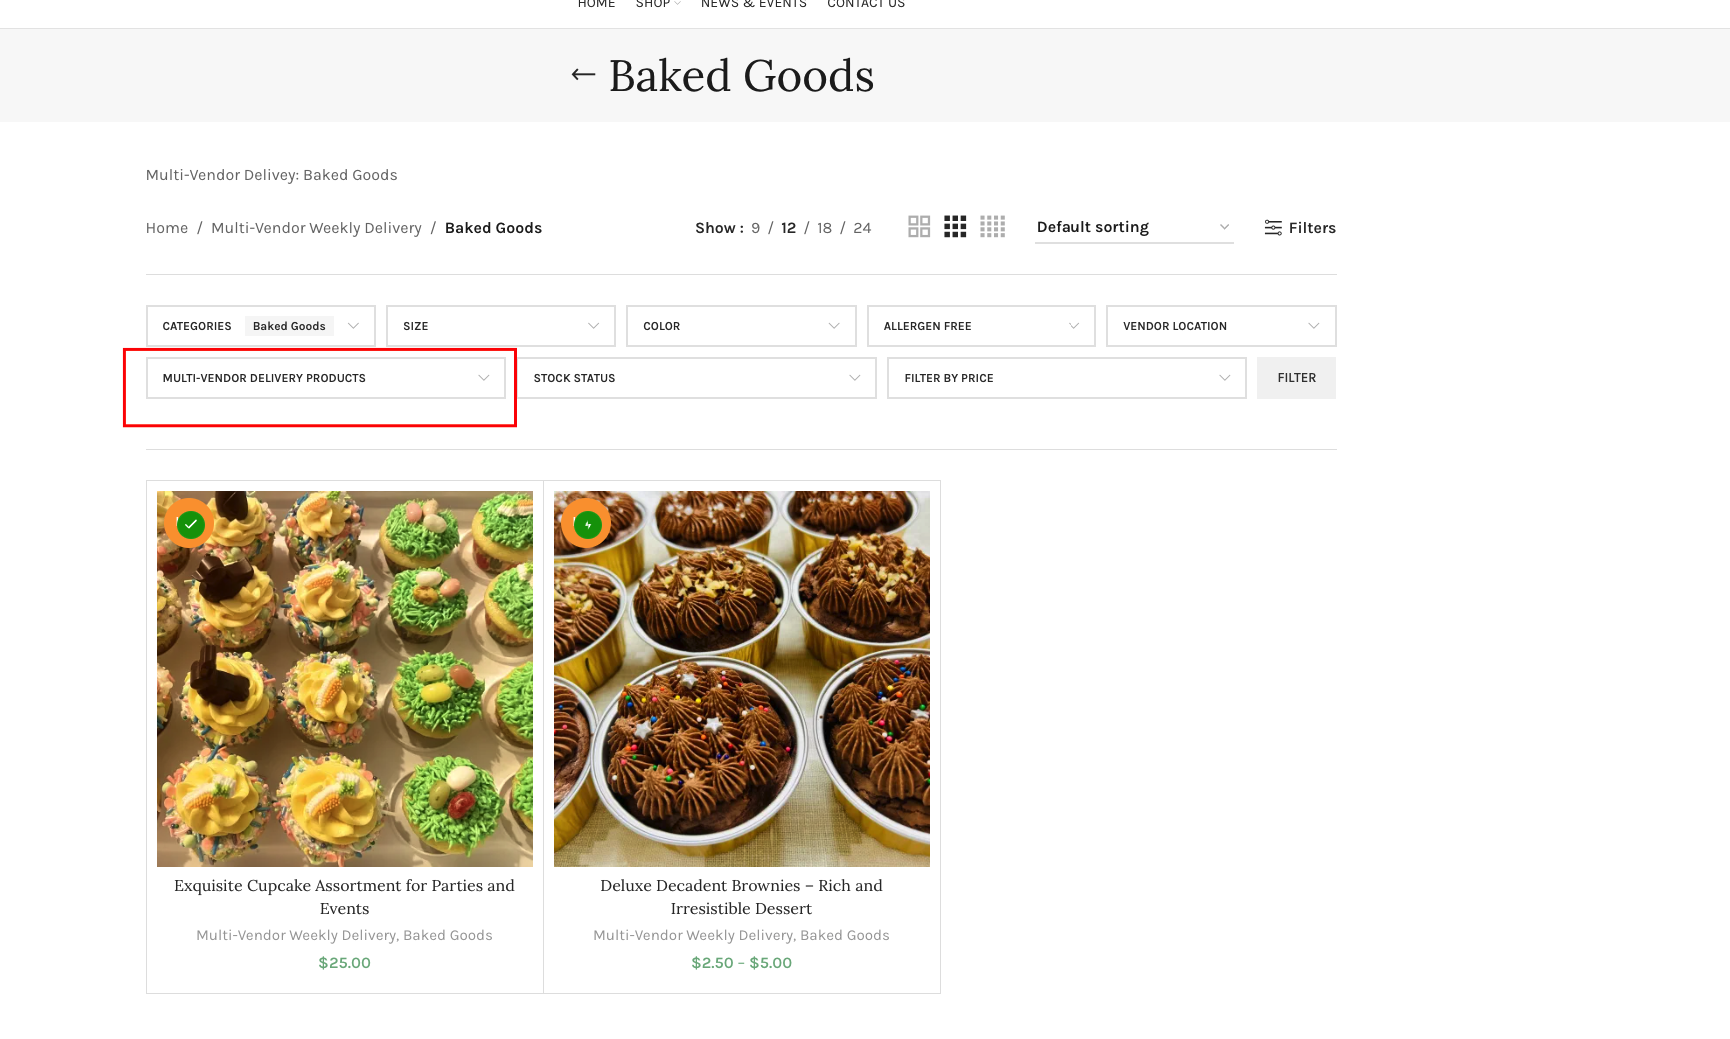This screenshot has height=1039, width=1730.
Task: Click the cupcake assortment product image
Action: pos(345,679)
